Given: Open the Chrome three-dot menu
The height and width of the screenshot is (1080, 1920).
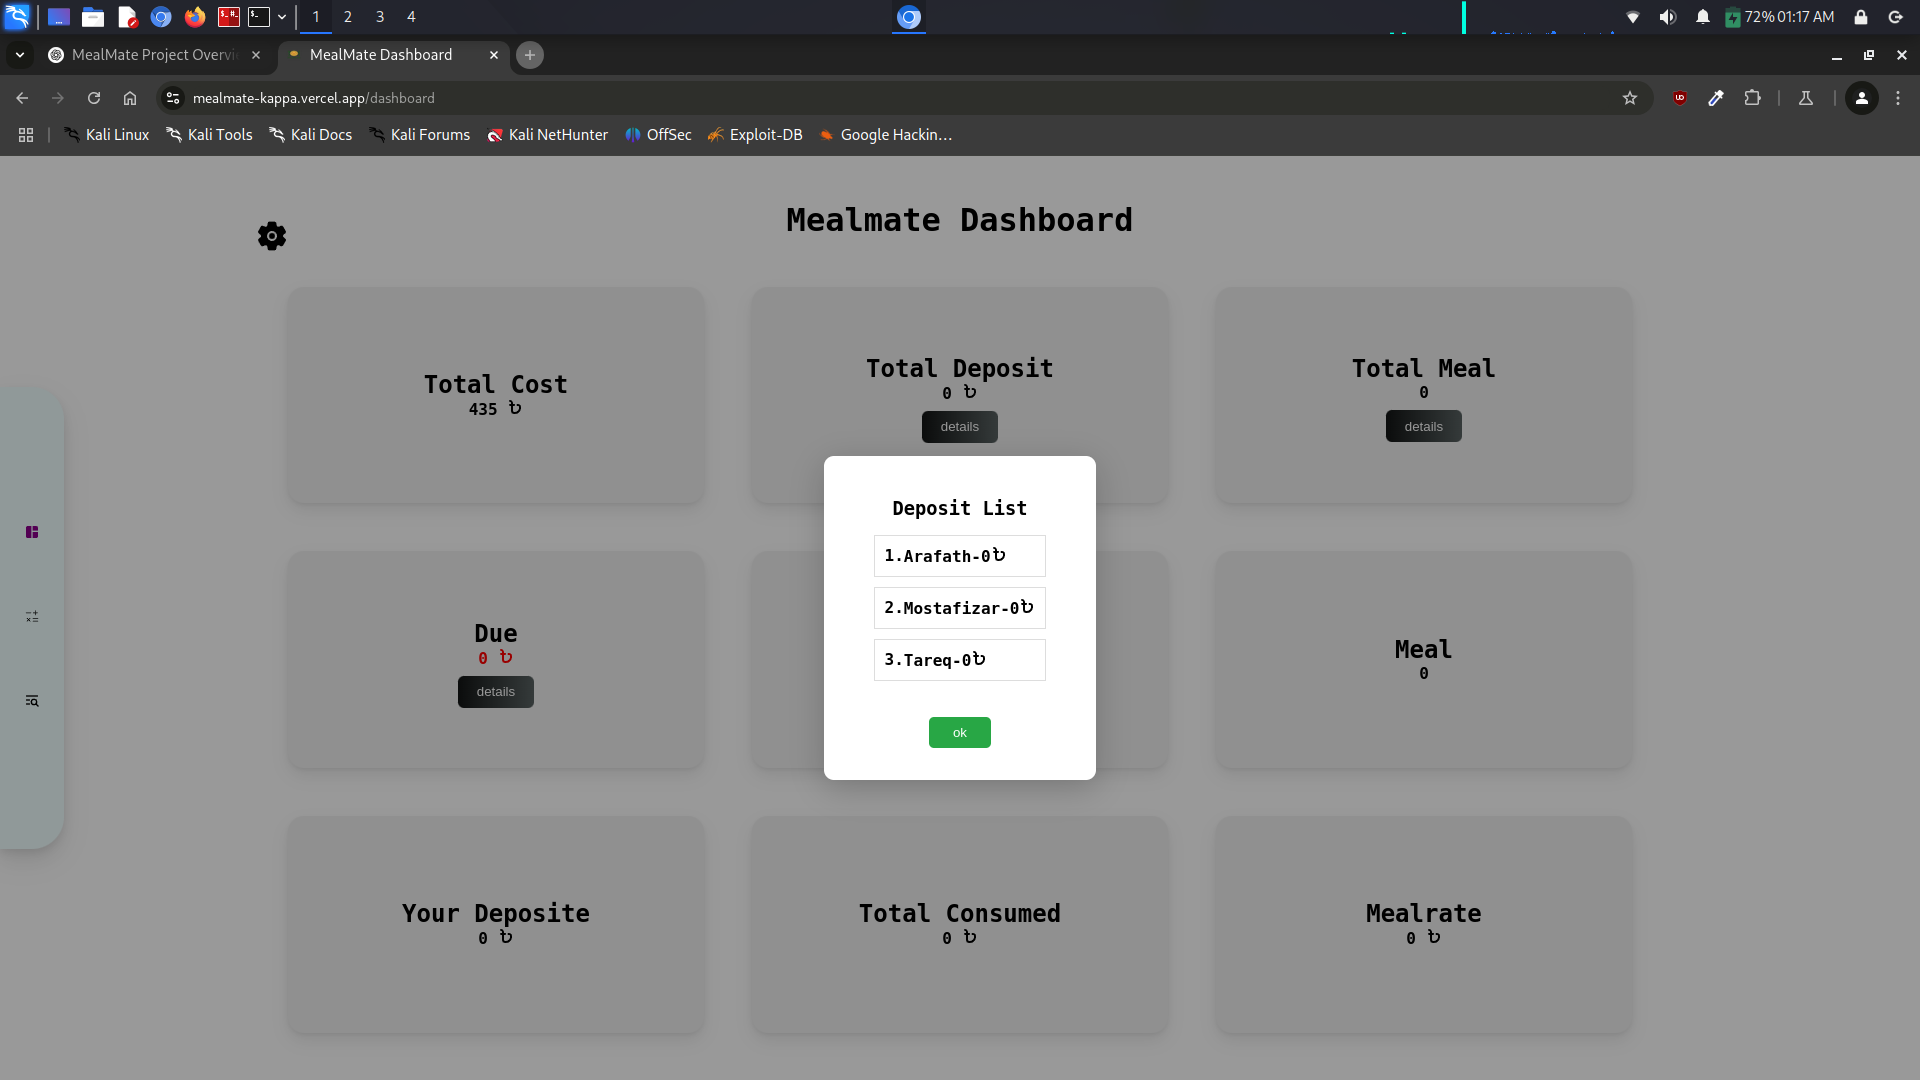Looking at the screenshot, I should [1898, 98].
